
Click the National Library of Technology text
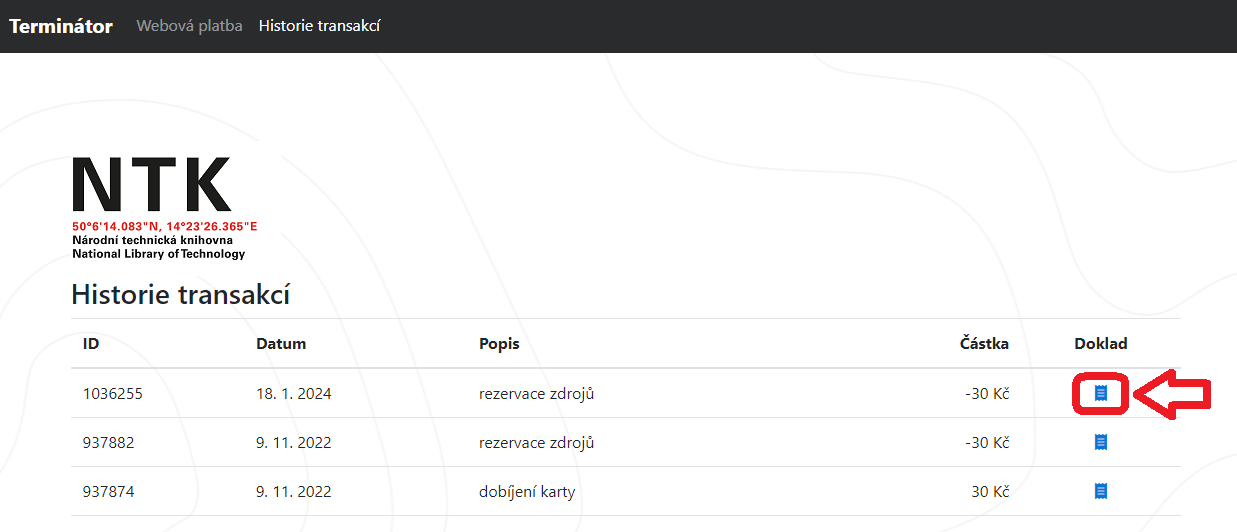coord(158,254)
